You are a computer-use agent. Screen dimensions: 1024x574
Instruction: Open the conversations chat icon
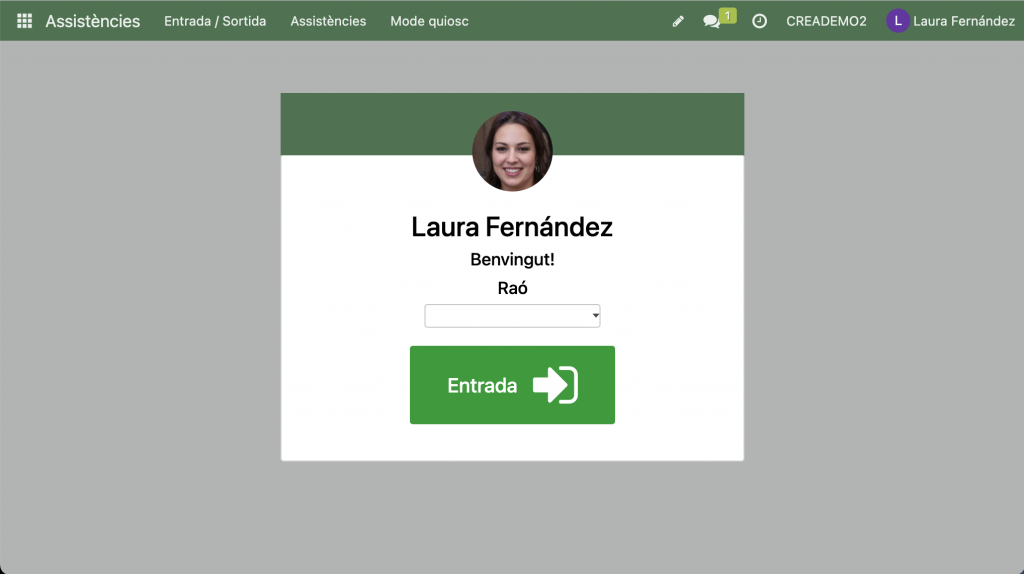click(711, 21)
